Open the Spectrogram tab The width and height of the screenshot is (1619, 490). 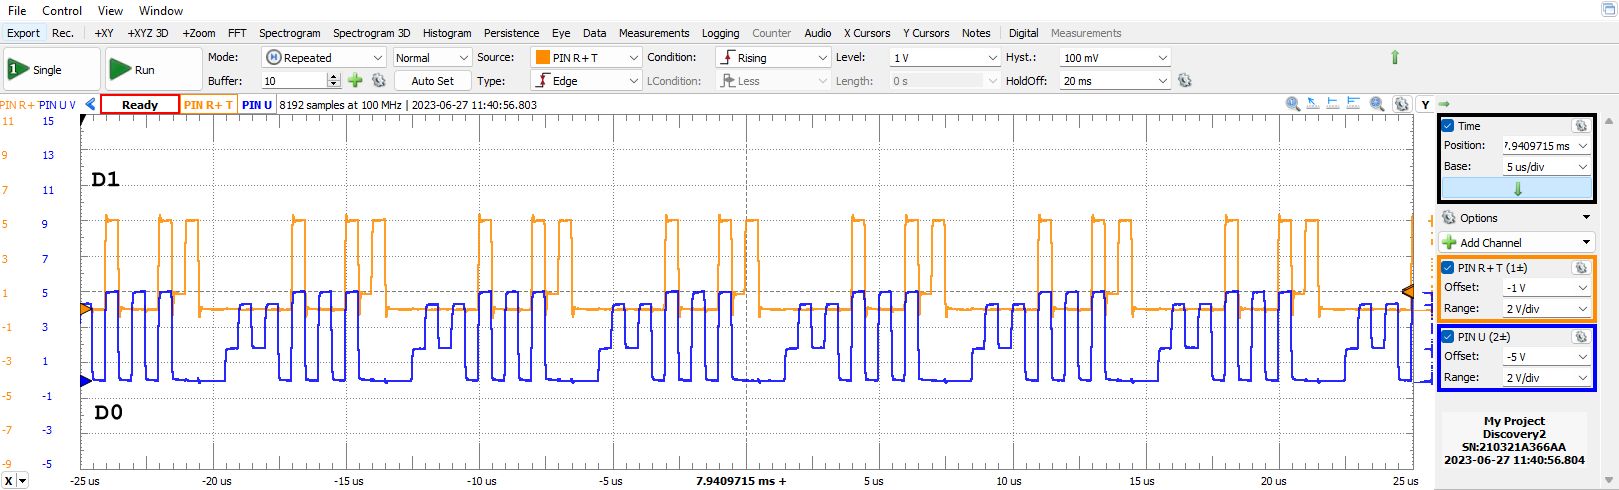pos(290,33)
